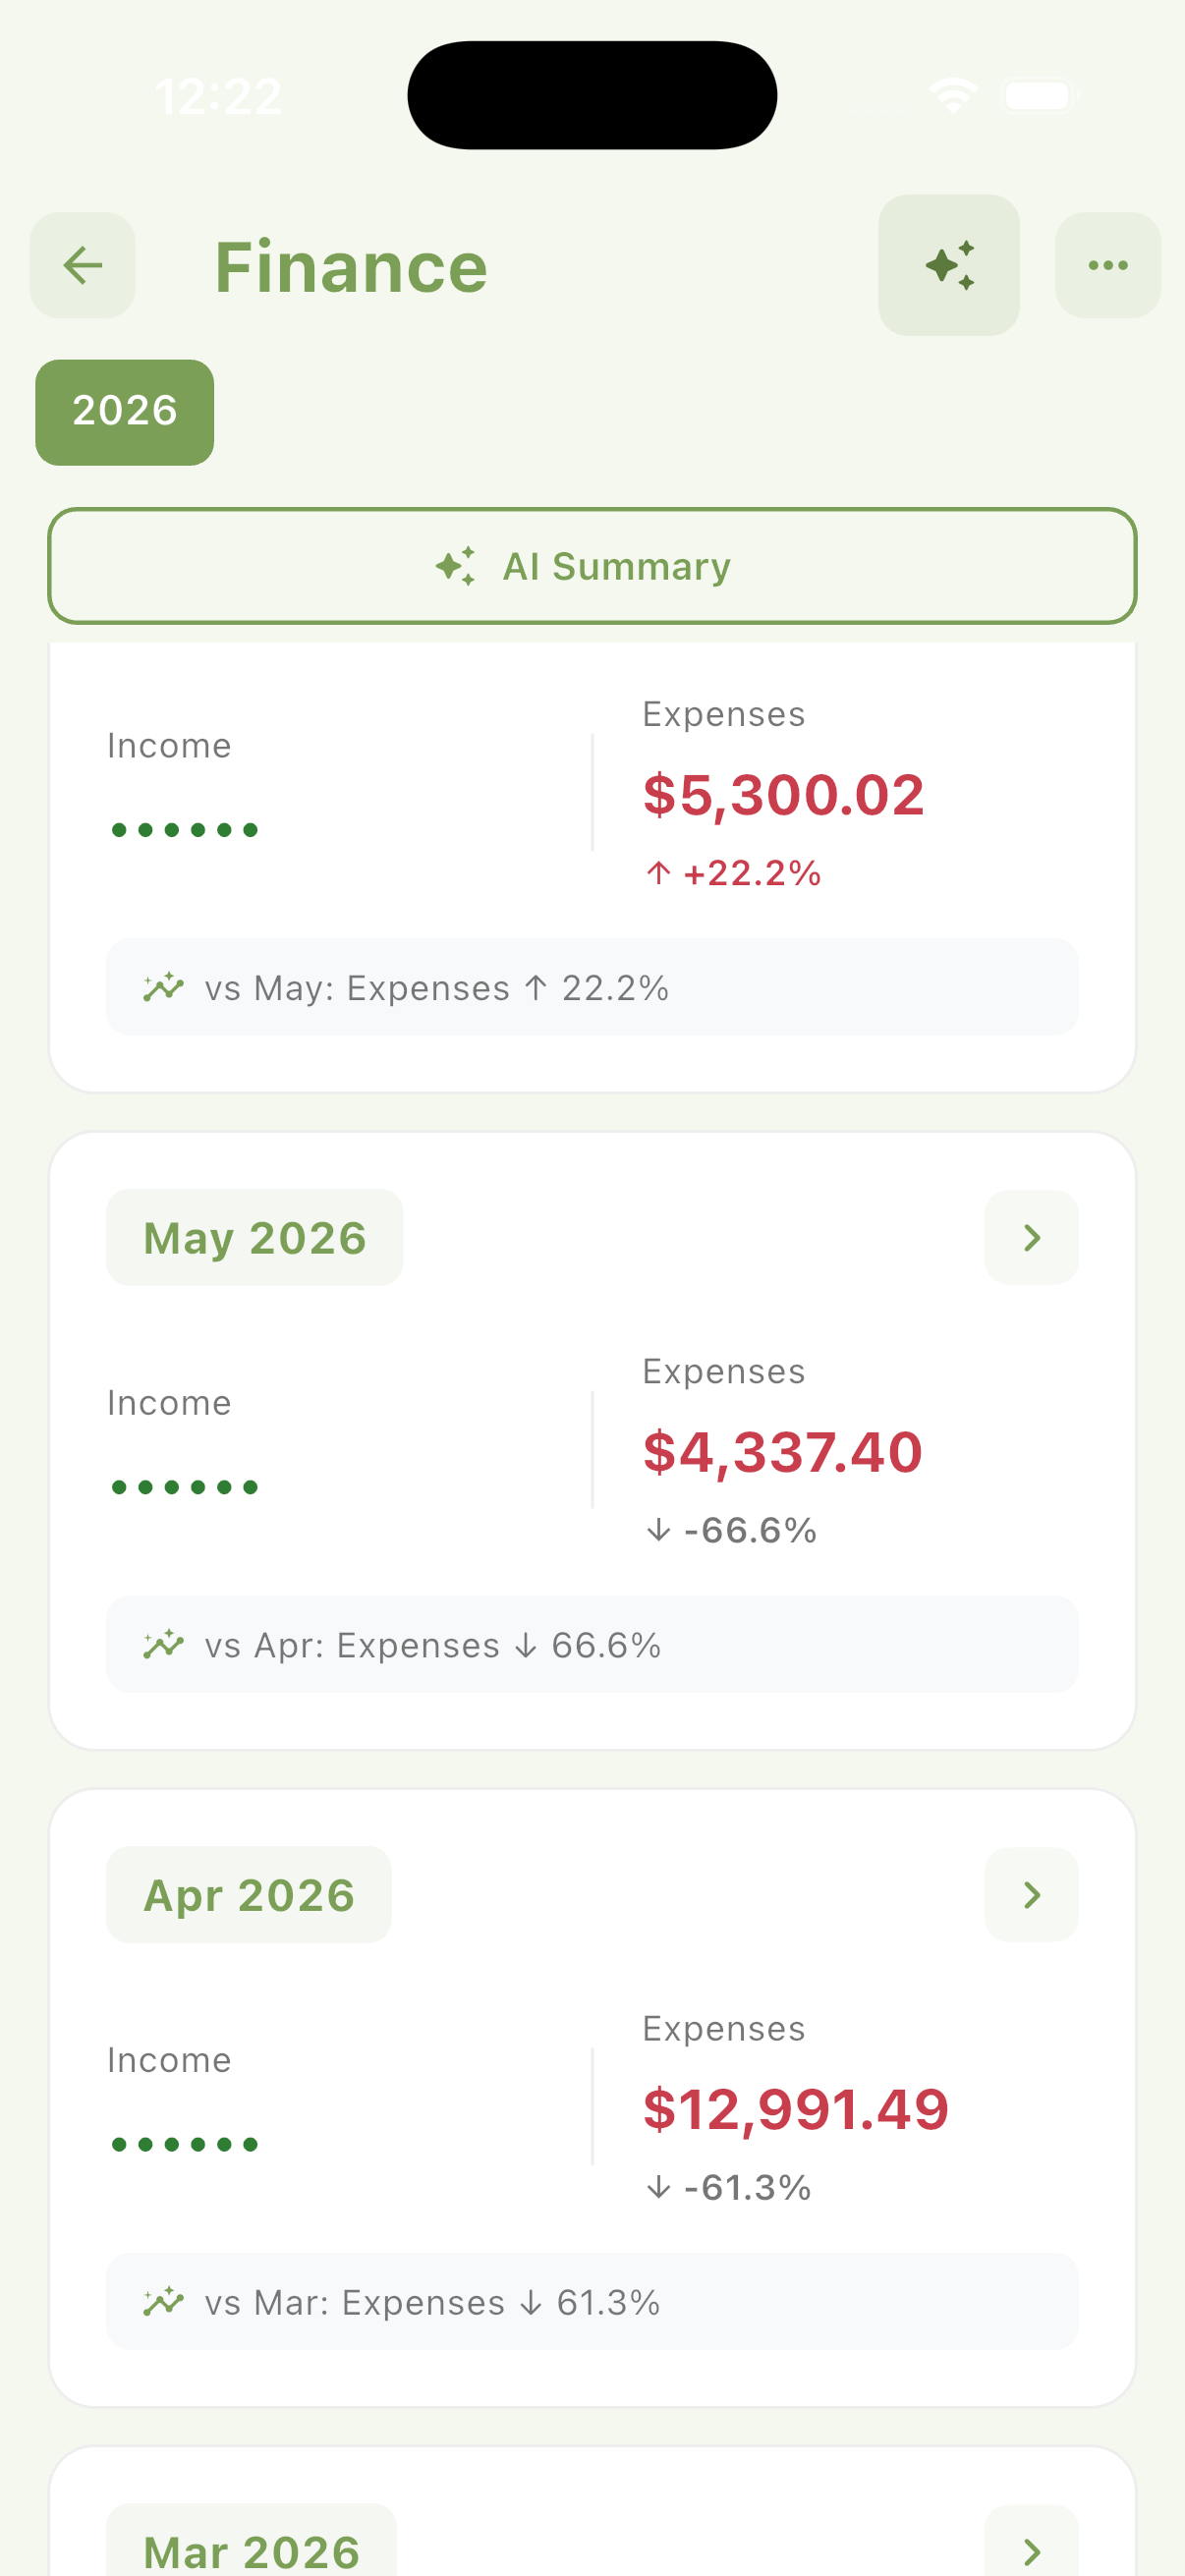Click the vs Apr expenses comparison bar
This screenshot has height=2576, width=1185.
point(592,1644)
